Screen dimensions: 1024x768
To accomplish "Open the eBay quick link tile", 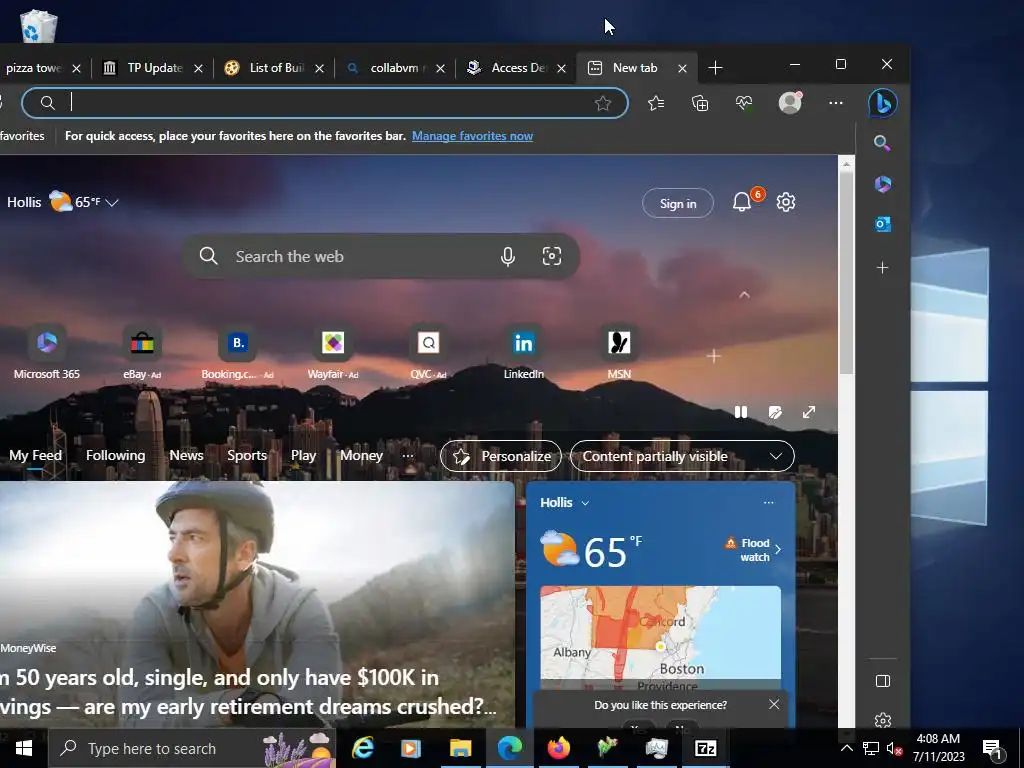I will 142,352.
